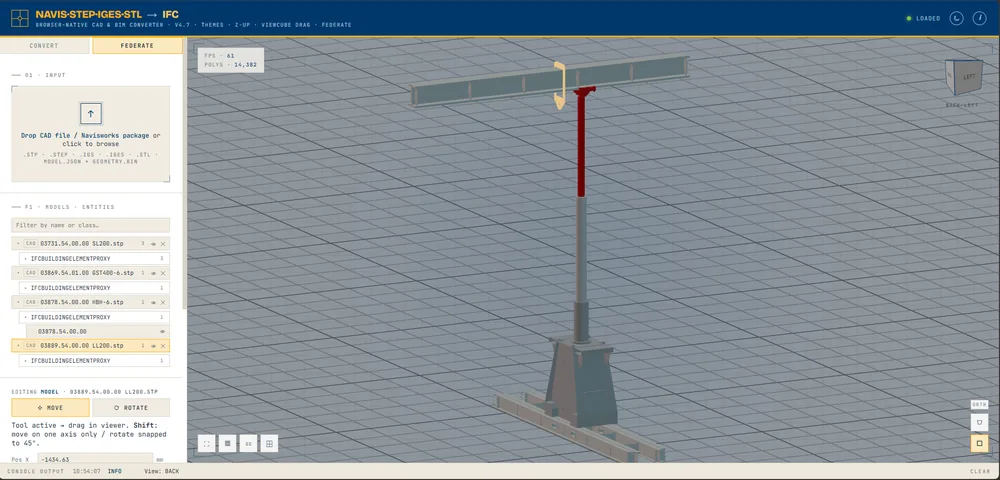
Task: Select the 03878.54.00.00 HBH-6.stp model name
Action: pos(82,302)
